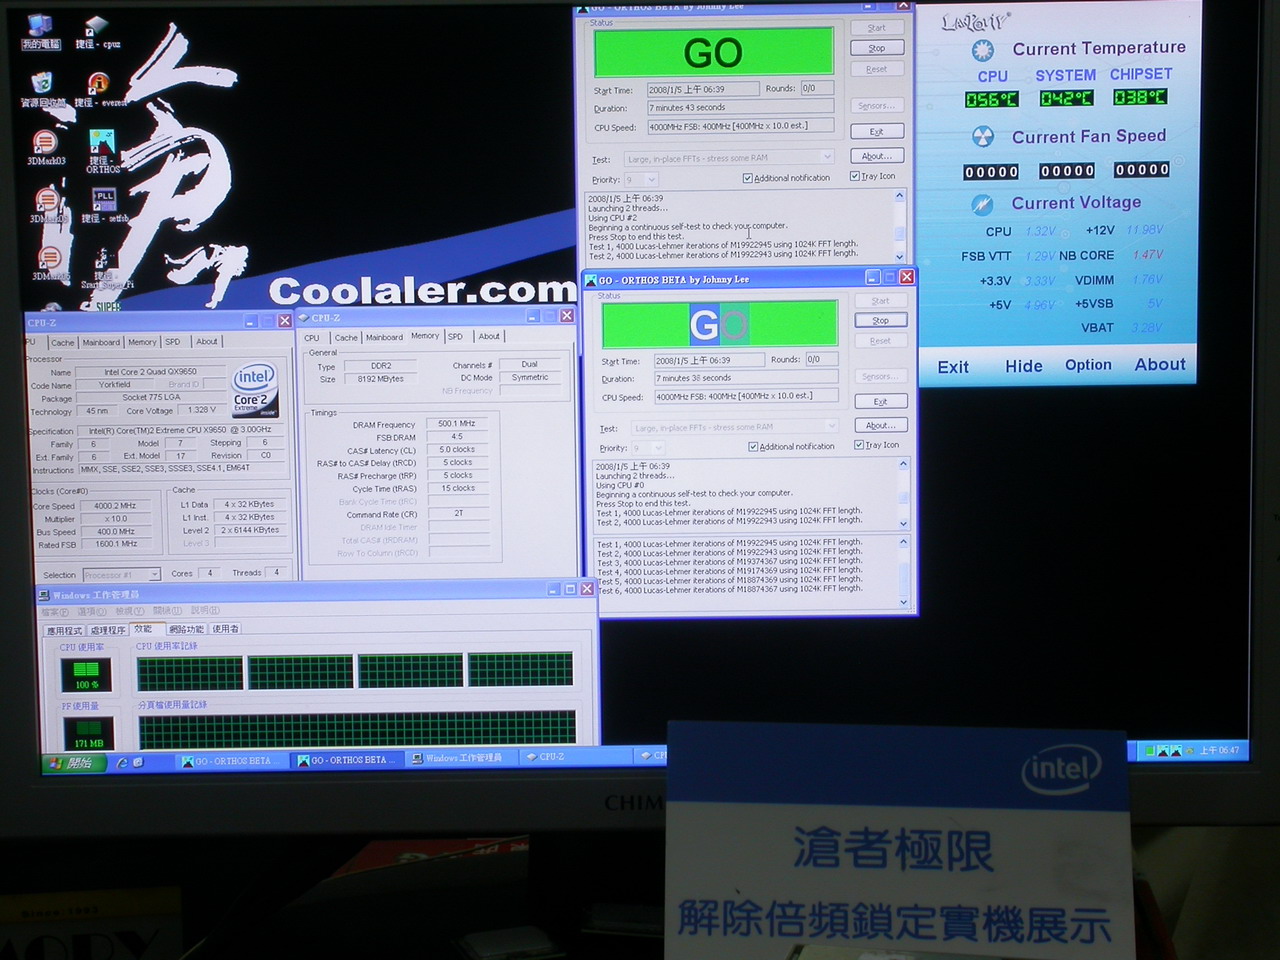Toggle Tray Icon in the 43-seconds ORTHOS window
Screen dimensions: 1280x960
[873, 176]
